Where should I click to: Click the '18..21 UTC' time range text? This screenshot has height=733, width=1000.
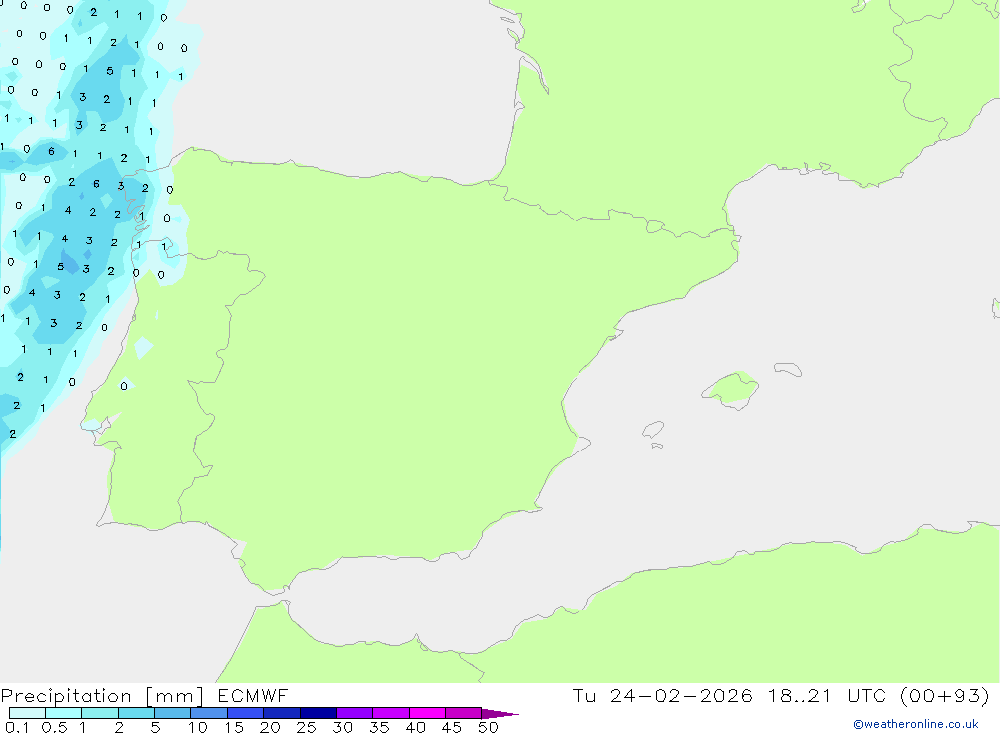point(827,696)
